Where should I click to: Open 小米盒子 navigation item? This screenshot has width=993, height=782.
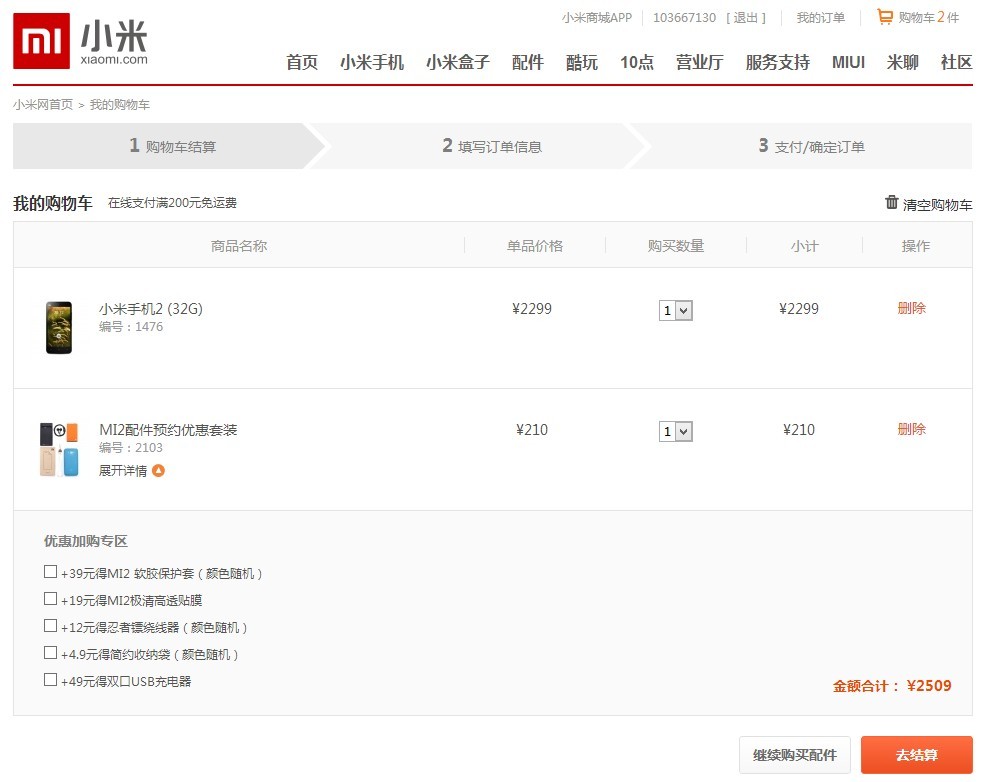coord(458,62)
